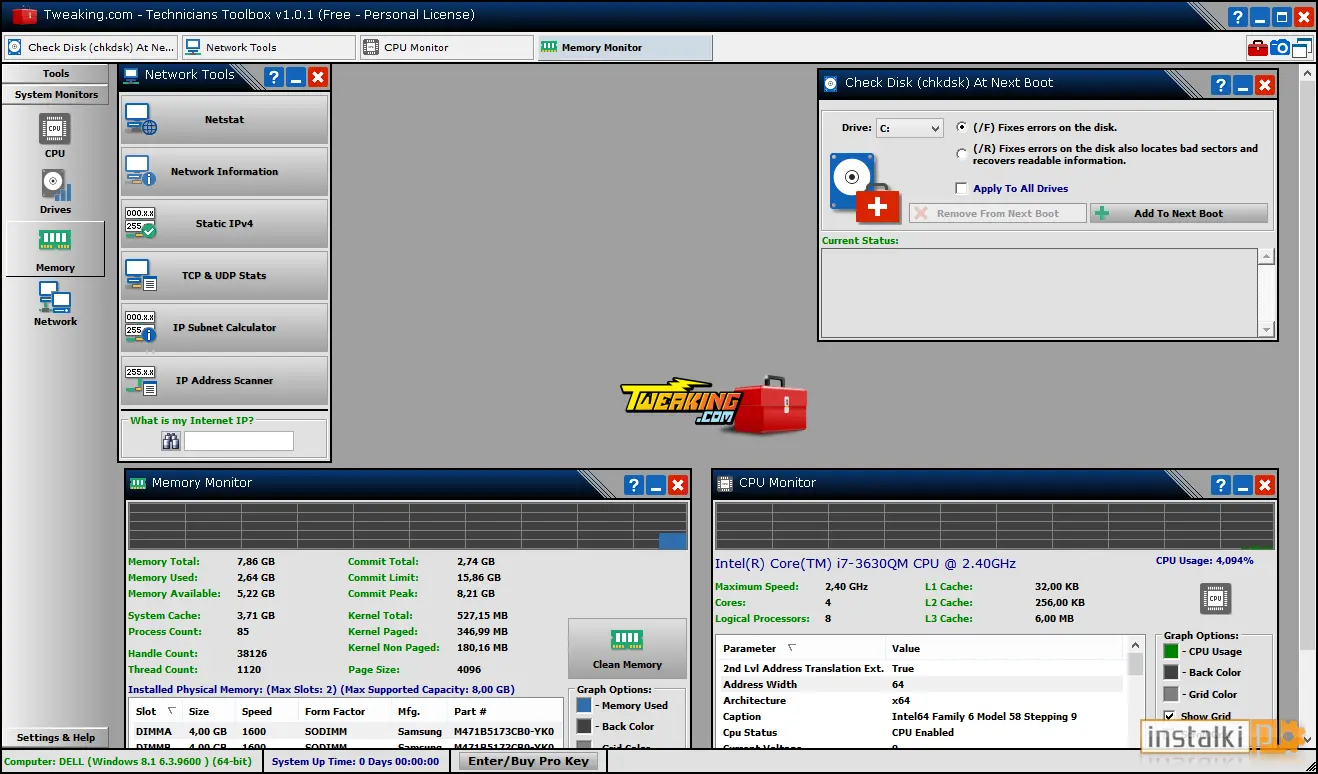
Task: Sort by the Slot column header
Action: pos(157,711)
